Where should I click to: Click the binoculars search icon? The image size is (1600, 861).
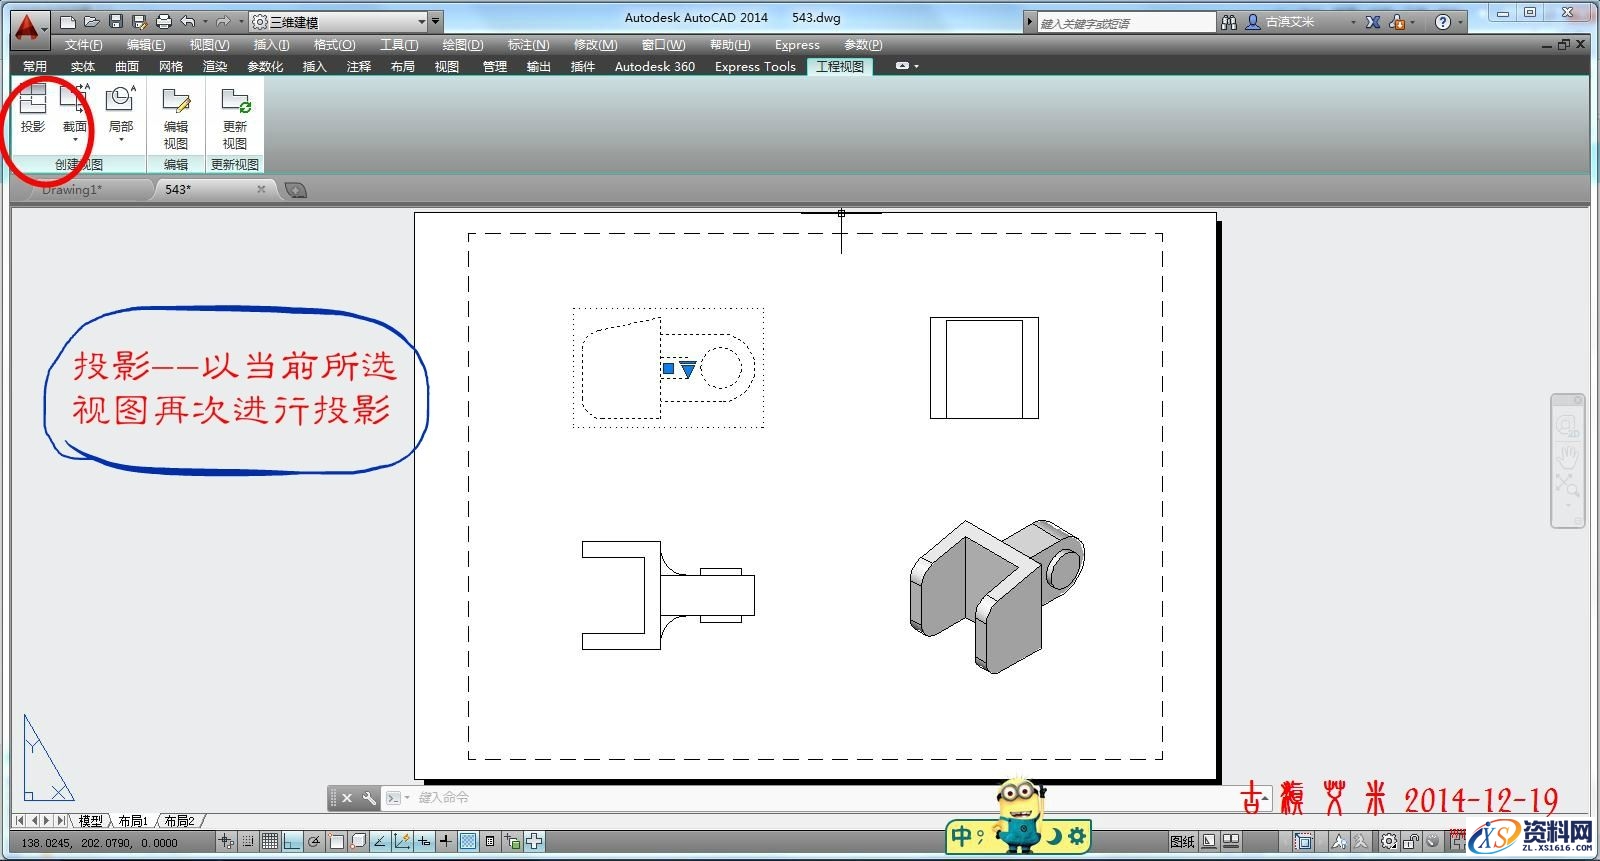coord(1229,22)
